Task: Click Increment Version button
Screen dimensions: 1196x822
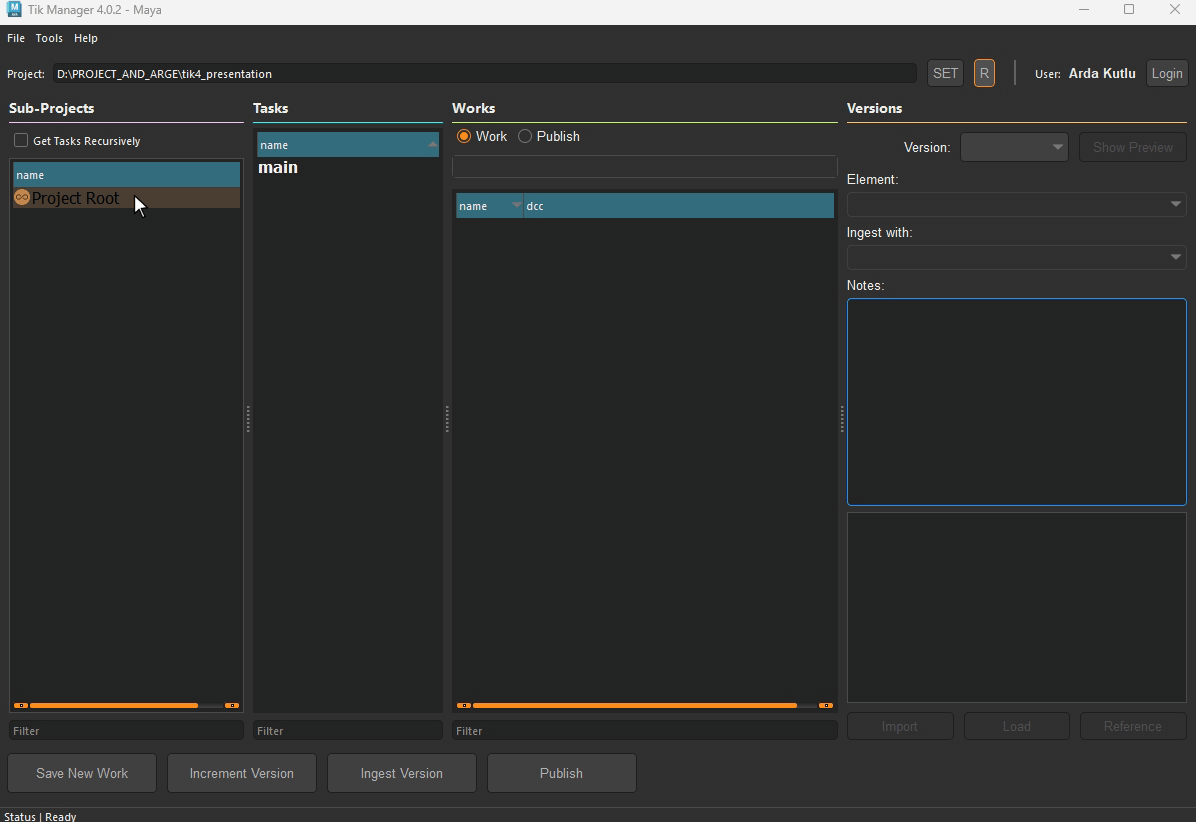Action: point(242,773)
